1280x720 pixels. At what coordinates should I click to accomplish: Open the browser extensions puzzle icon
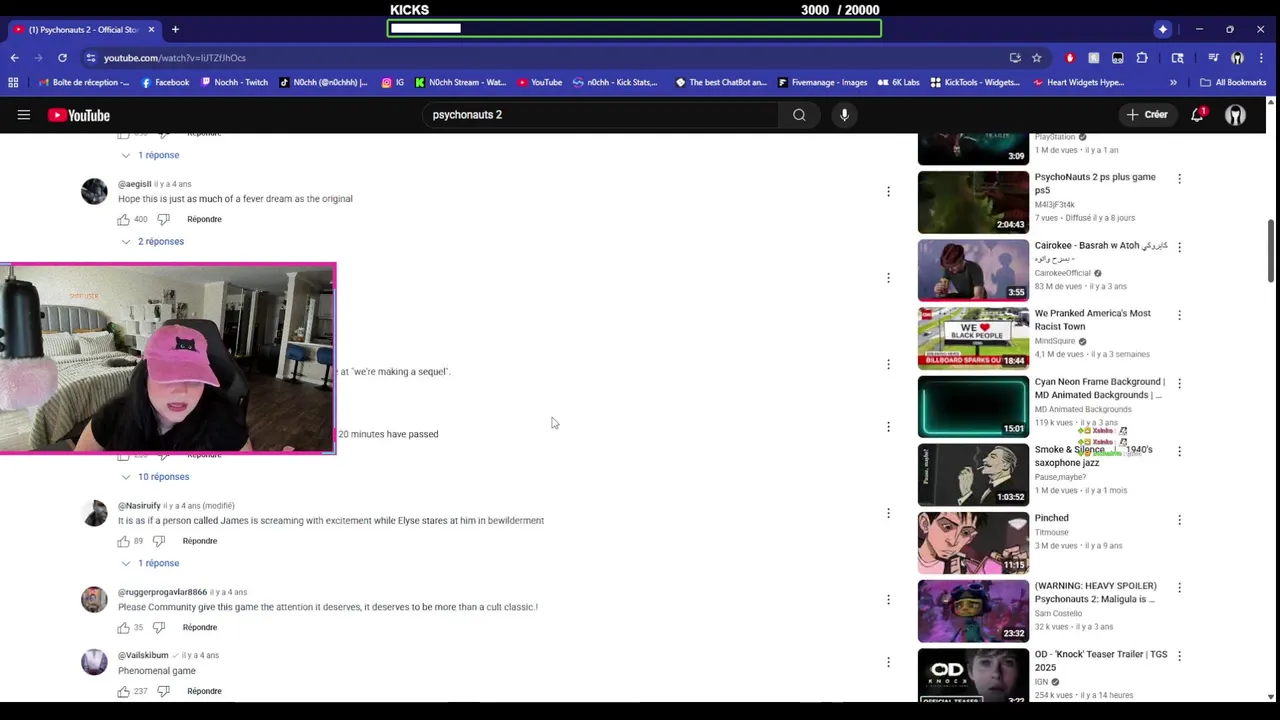1142,58
